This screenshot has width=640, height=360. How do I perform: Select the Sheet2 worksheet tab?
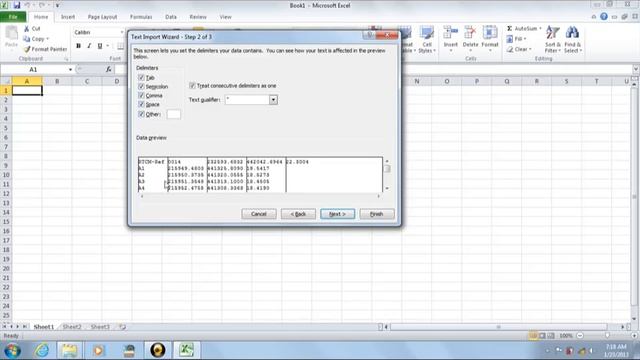(72, 327)
